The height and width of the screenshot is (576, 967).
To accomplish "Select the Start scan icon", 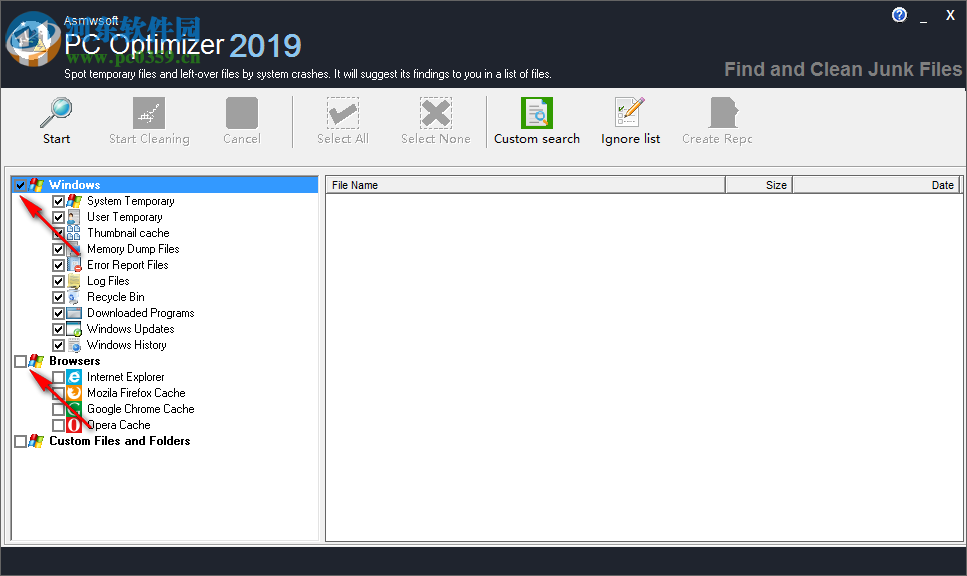I will (x=56, y=113).
